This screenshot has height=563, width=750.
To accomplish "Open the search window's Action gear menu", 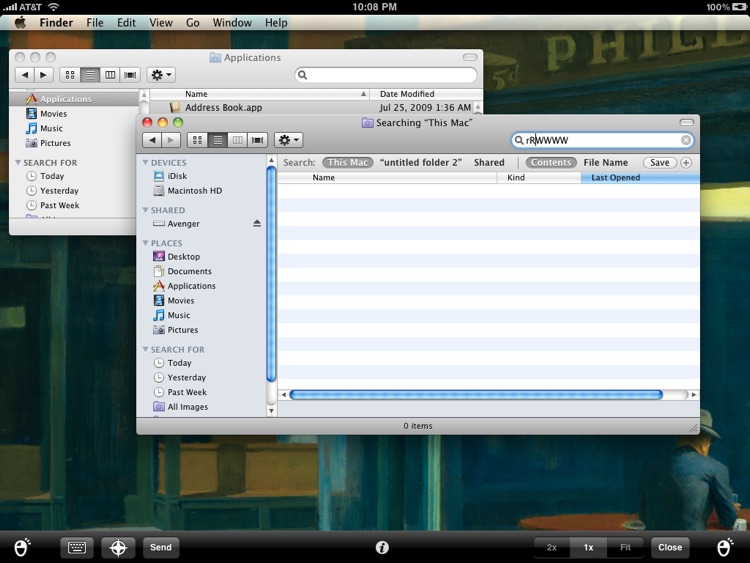I will click(288, 140).
